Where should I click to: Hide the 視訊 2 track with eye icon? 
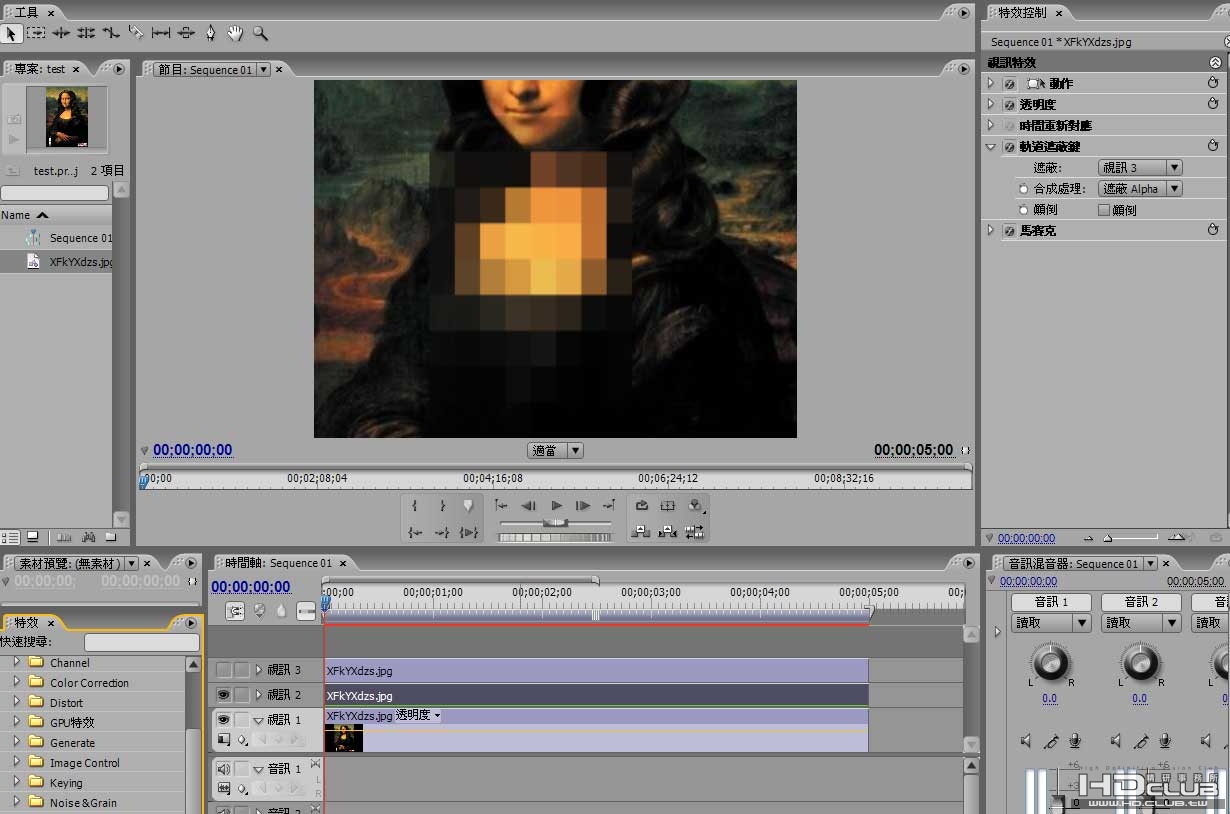point(223,694)
